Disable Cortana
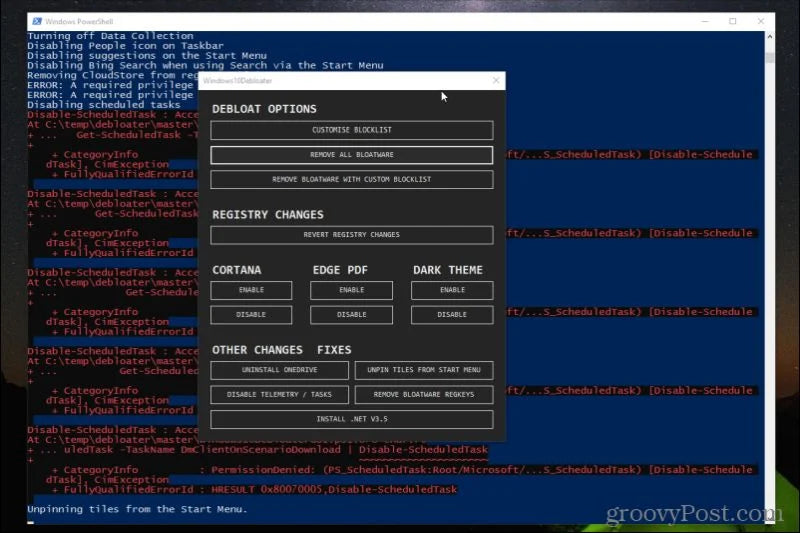This screenshot has height=533, width=800. tap(251, 315)
